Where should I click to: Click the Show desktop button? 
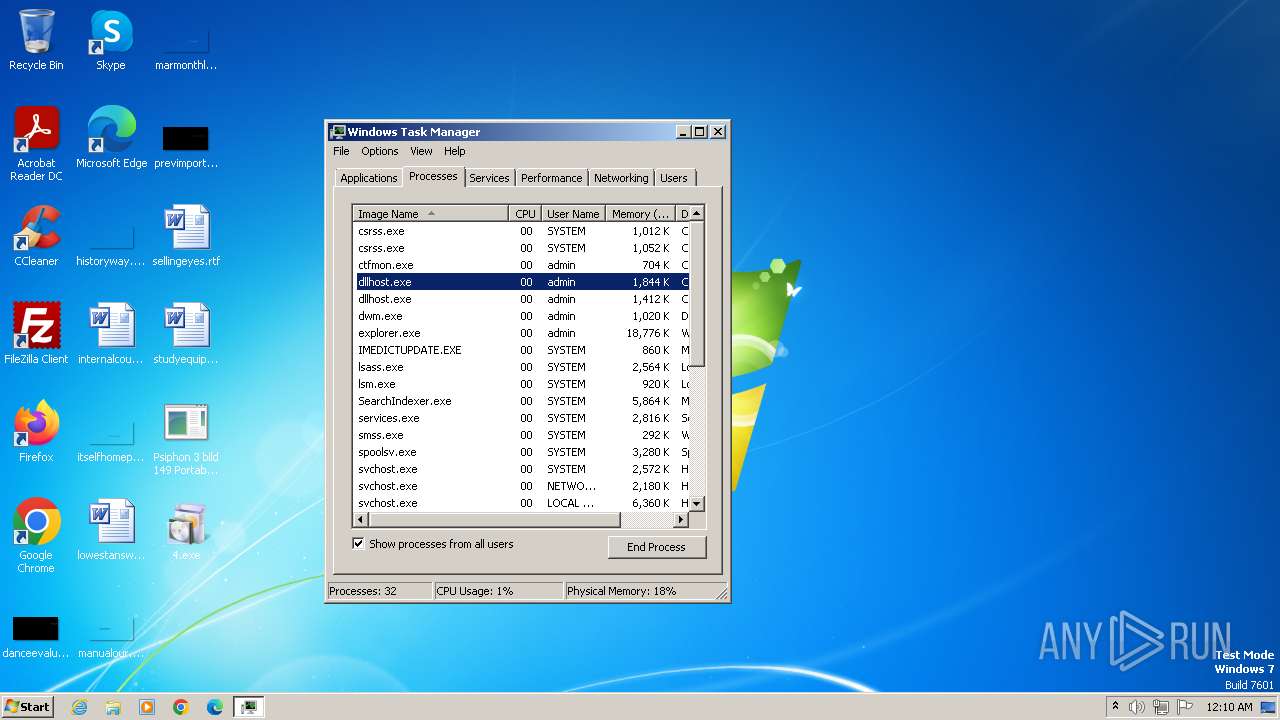[1270, 707]
